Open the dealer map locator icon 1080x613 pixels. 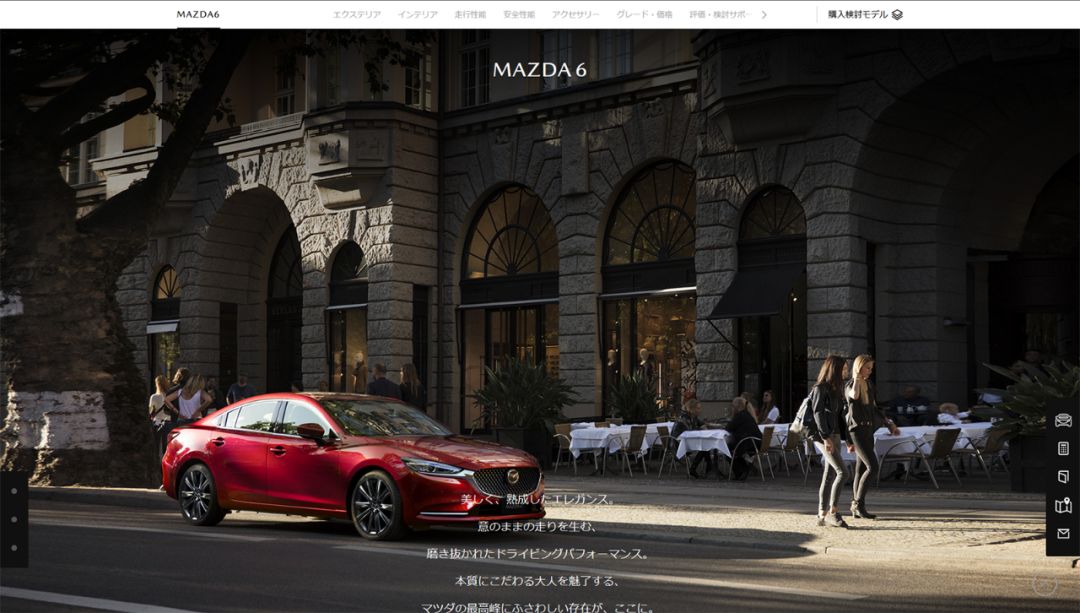point(1063,506)
